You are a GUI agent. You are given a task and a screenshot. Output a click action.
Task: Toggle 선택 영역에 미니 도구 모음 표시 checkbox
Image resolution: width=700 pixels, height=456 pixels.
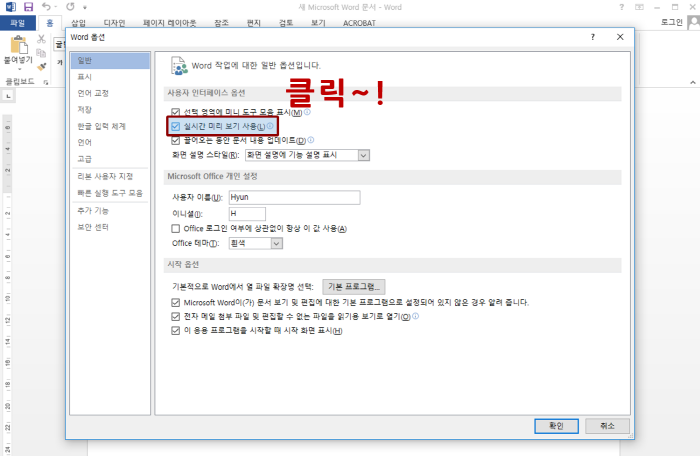175,112
